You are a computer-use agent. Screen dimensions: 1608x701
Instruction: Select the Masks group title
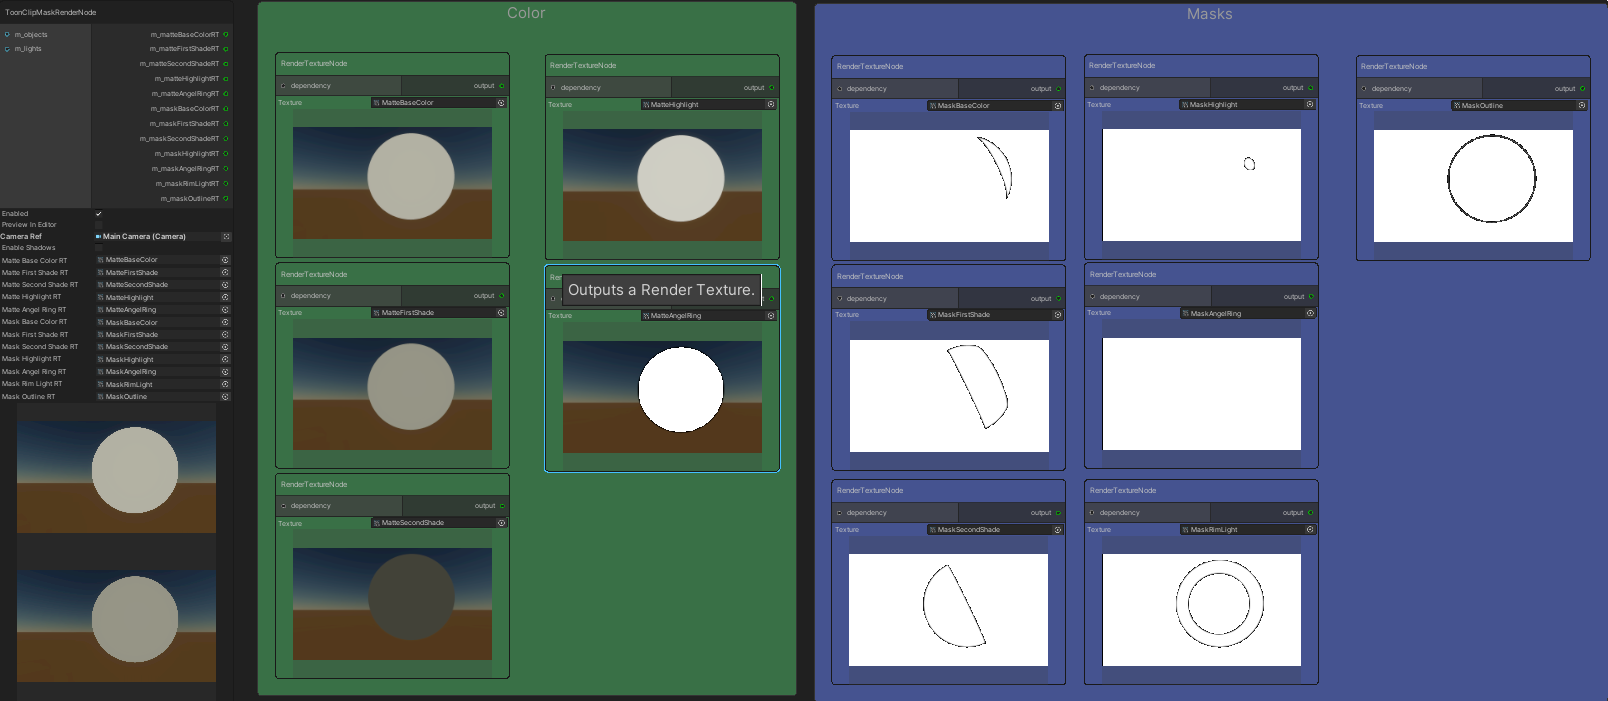(x=1209, y=14)
